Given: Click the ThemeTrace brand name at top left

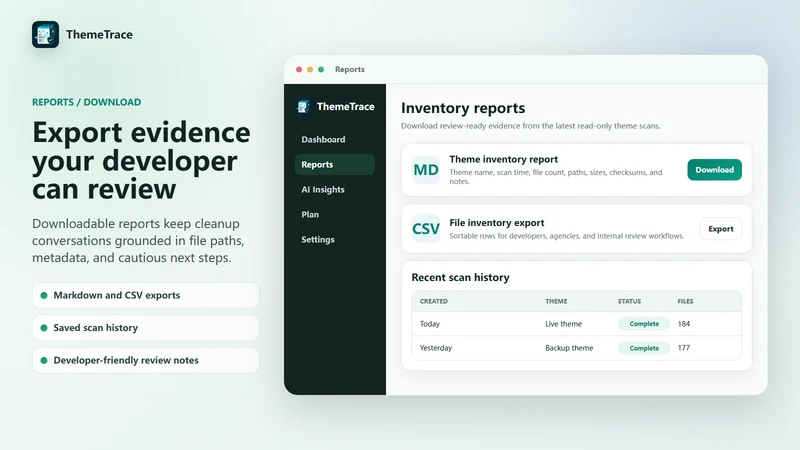Looking at the screenshot, I should (99, 34).
